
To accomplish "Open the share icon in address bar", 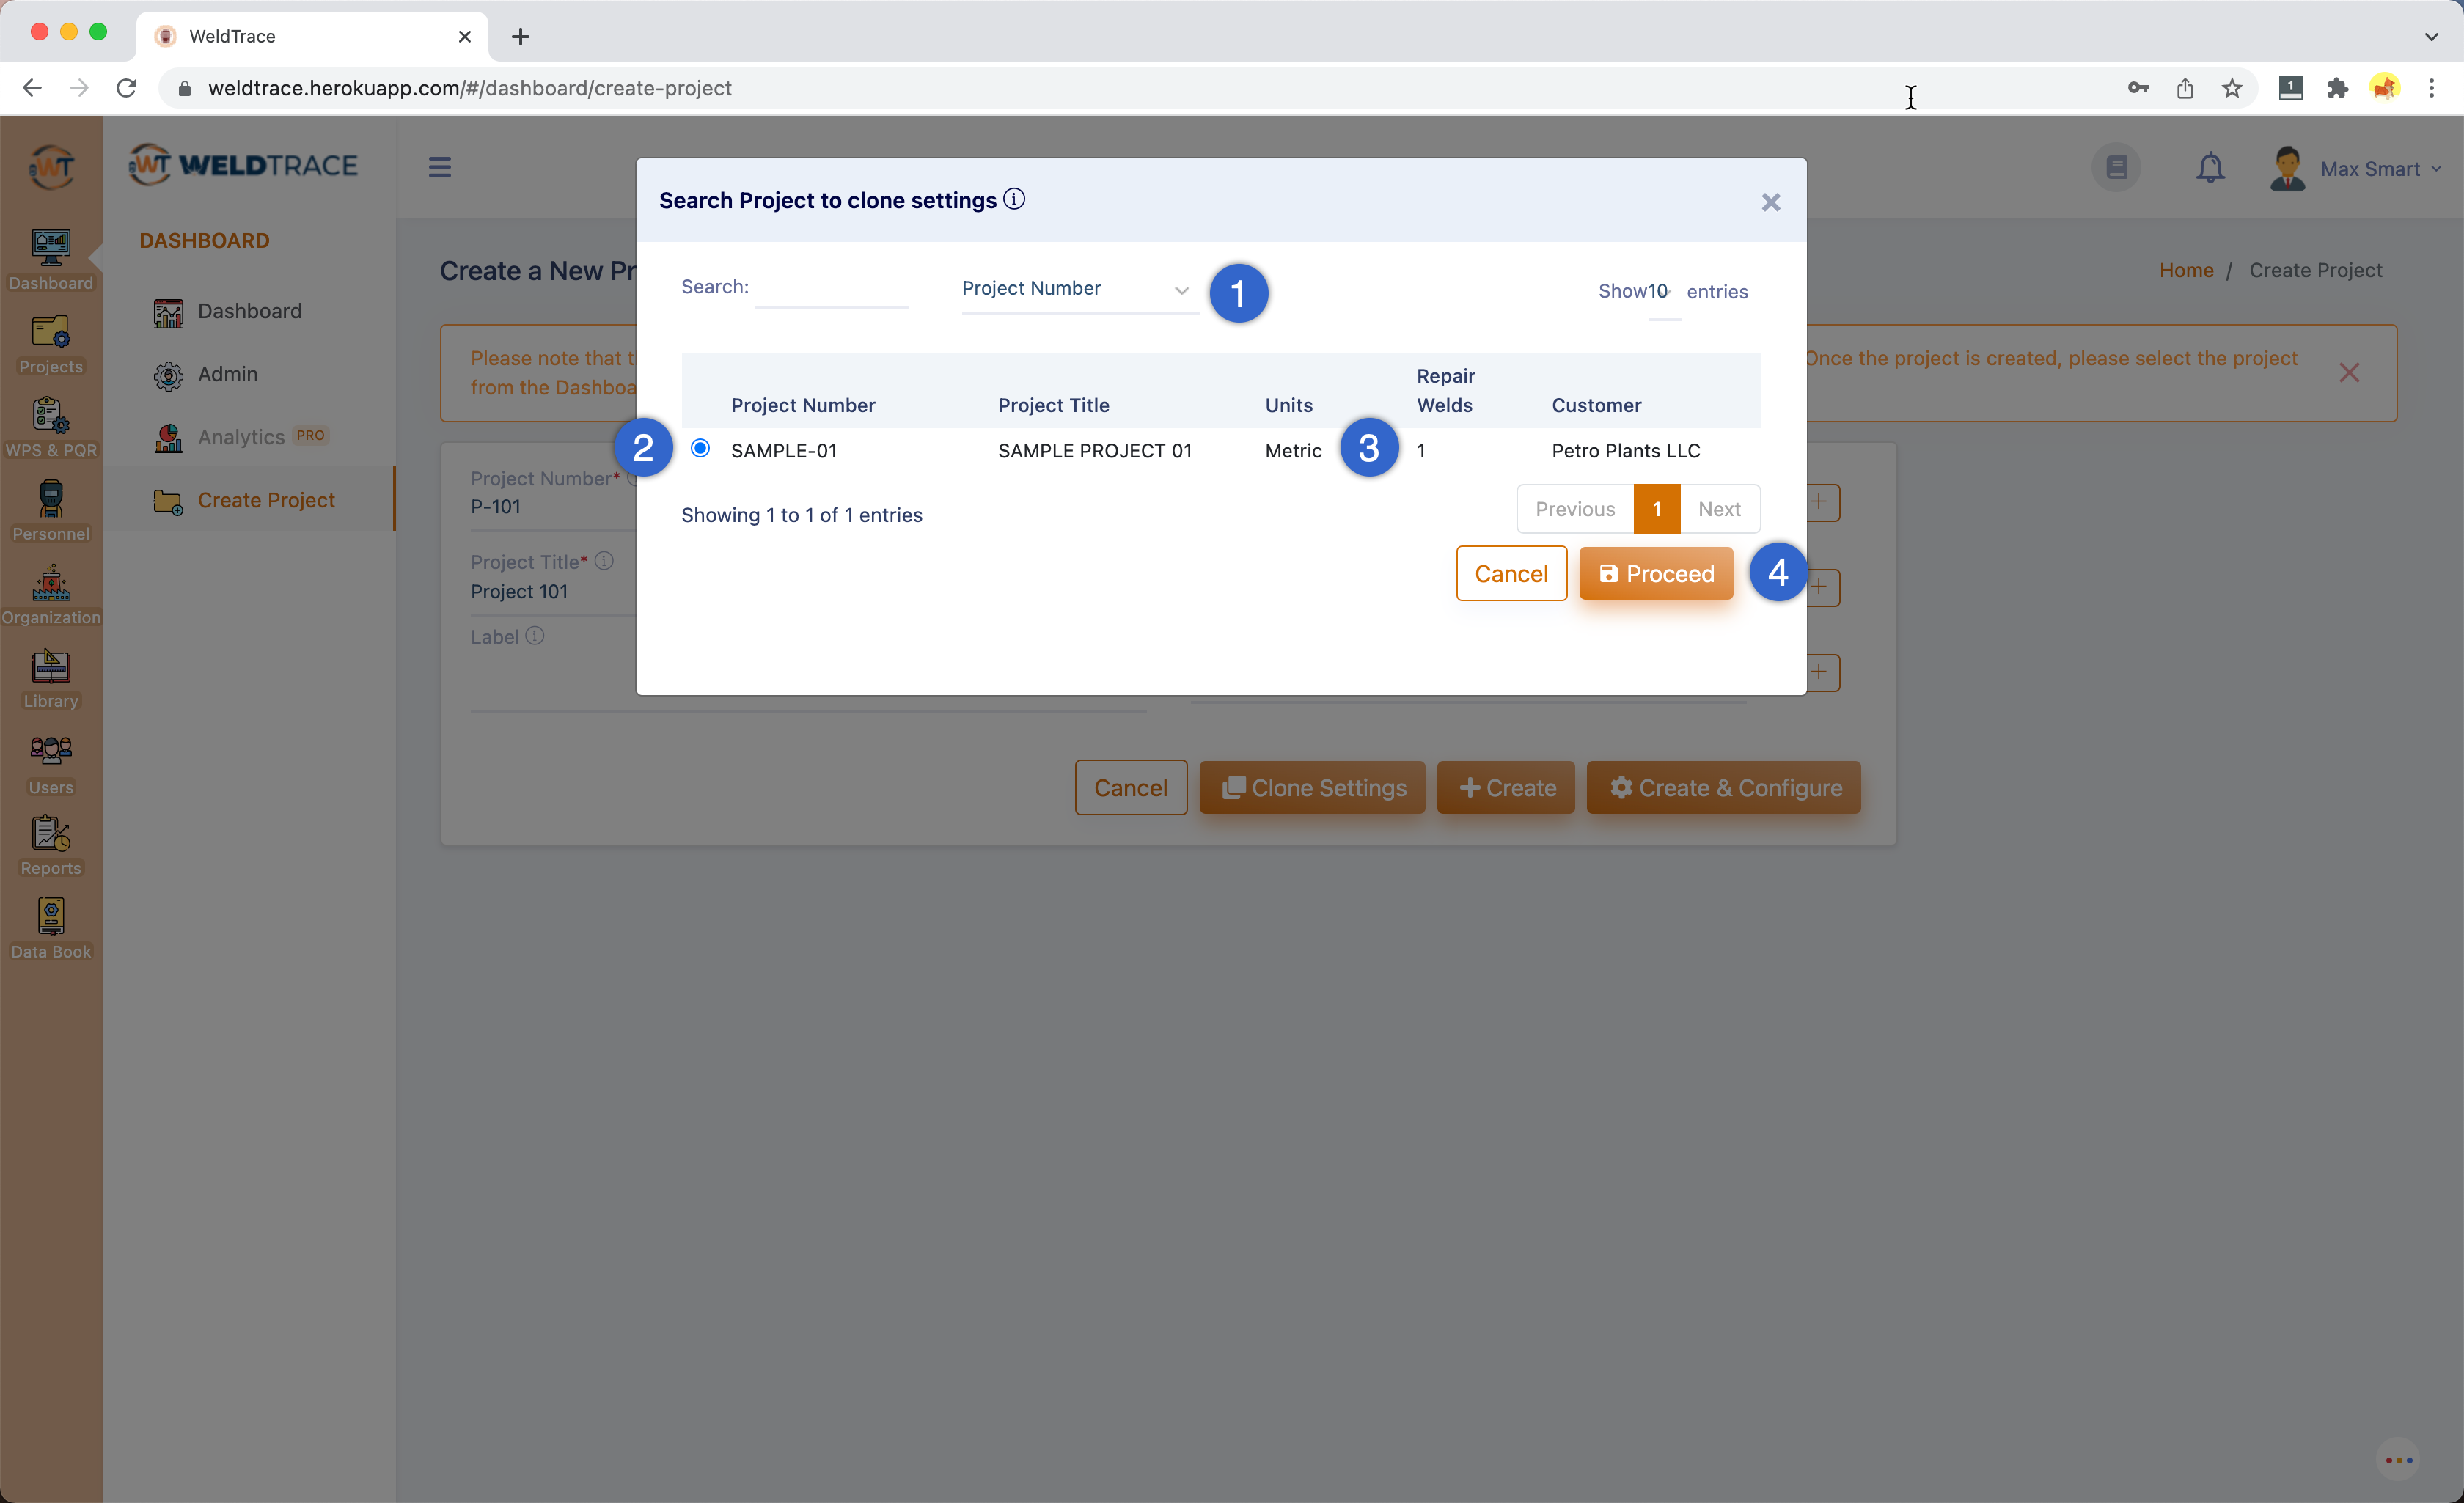I will (x=2185, y=88).
